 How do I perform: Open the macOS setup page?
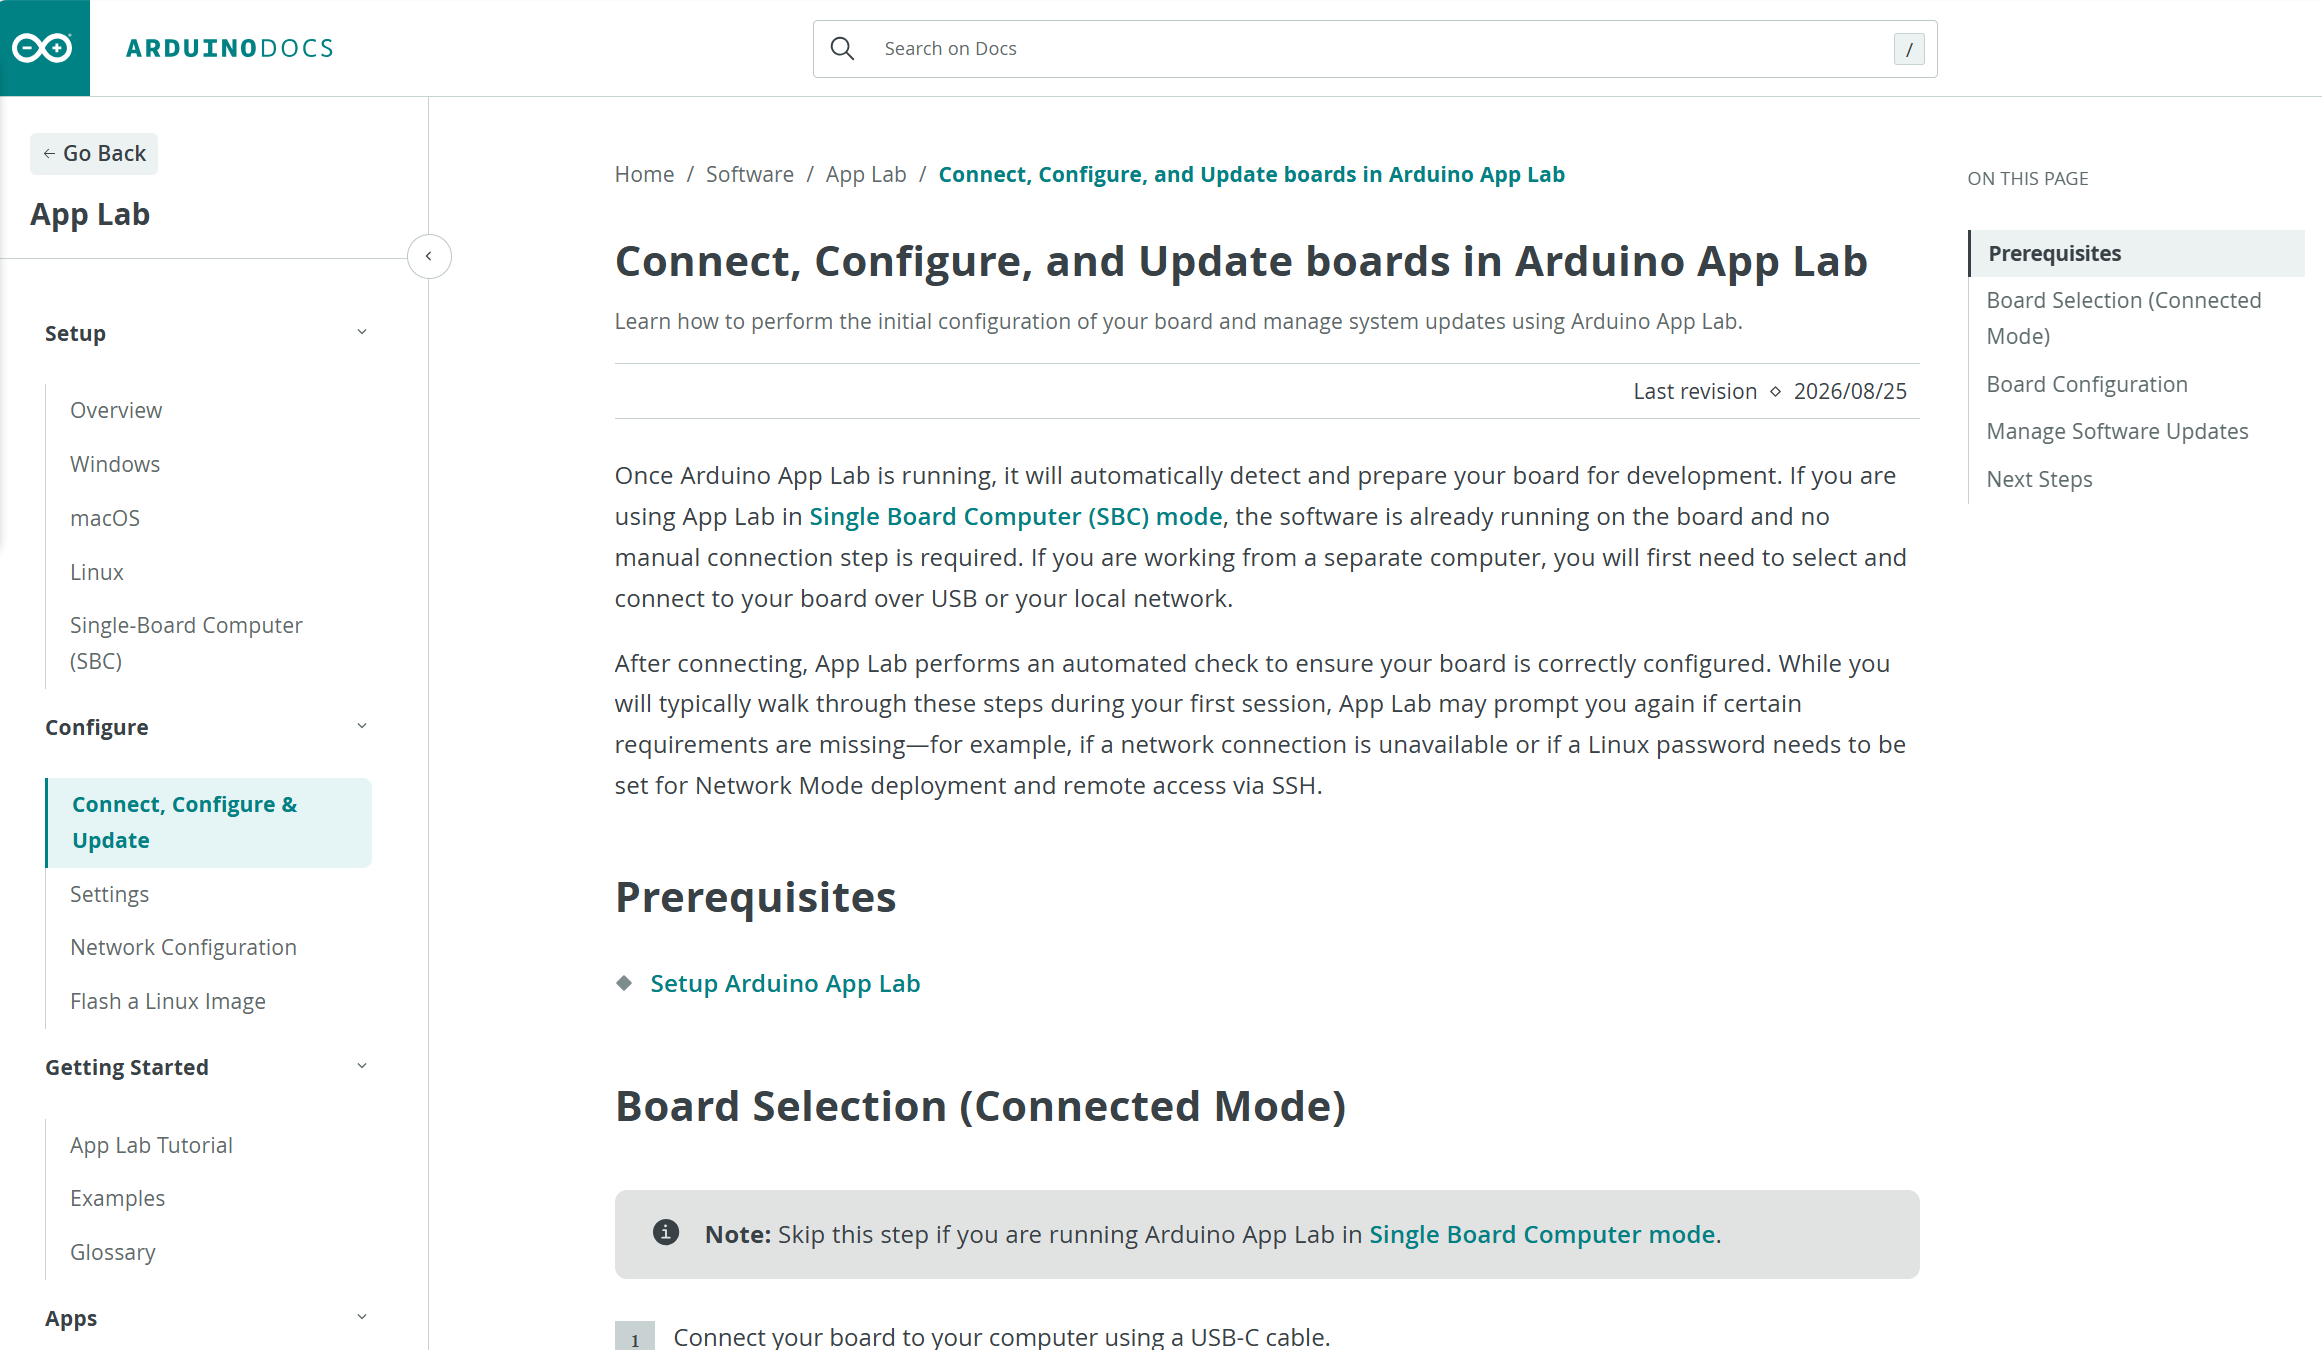105,518
